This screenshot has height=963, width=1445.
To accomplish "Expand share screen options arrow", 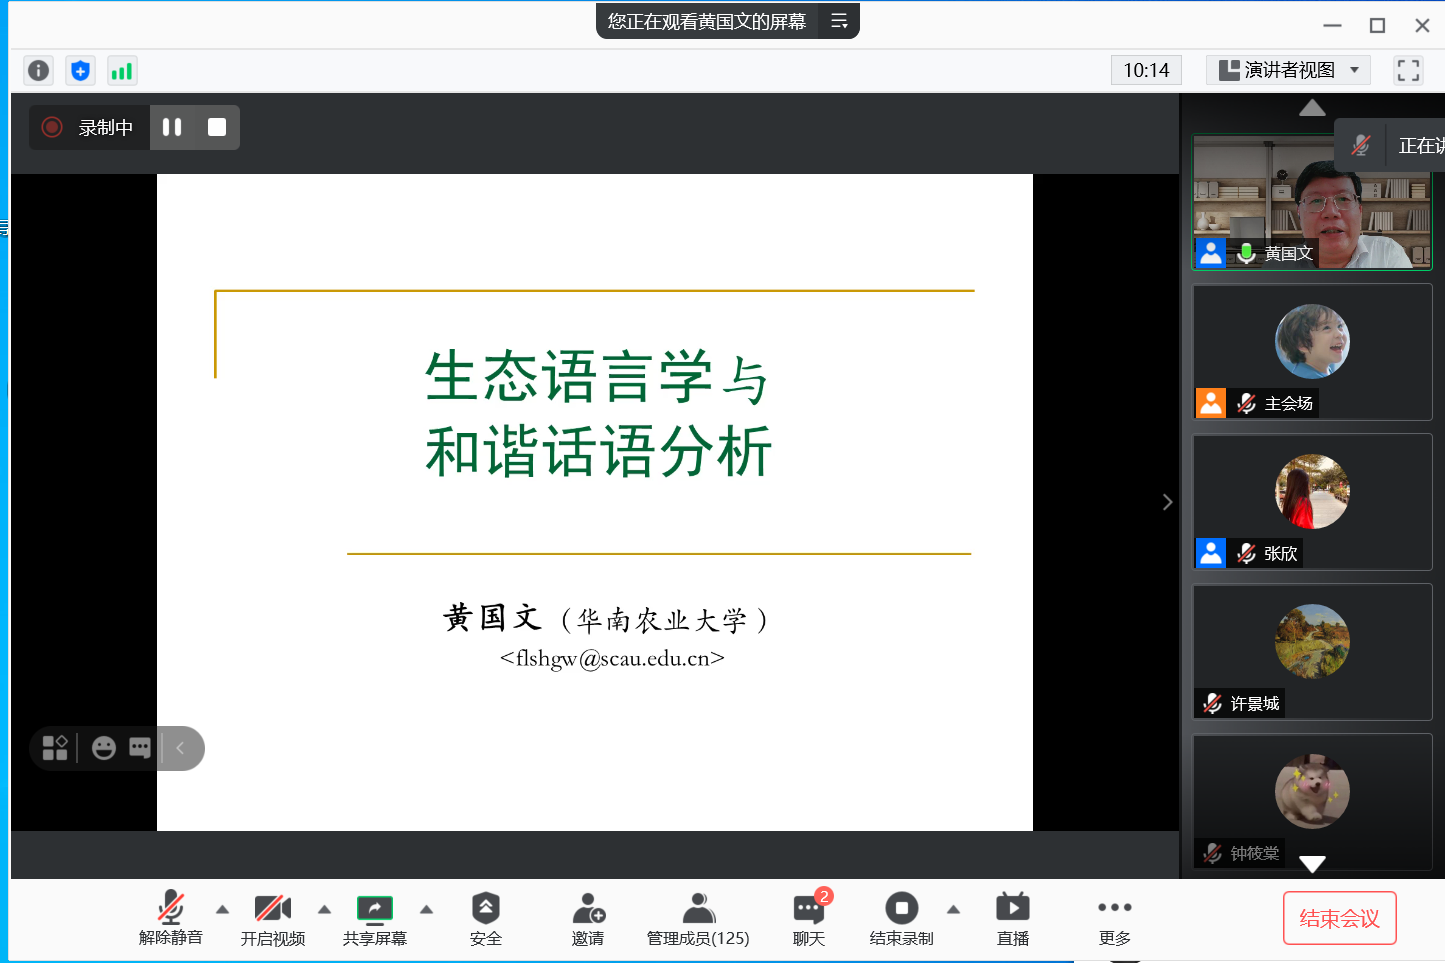I will pyautogui.click(x=426, y=909).
